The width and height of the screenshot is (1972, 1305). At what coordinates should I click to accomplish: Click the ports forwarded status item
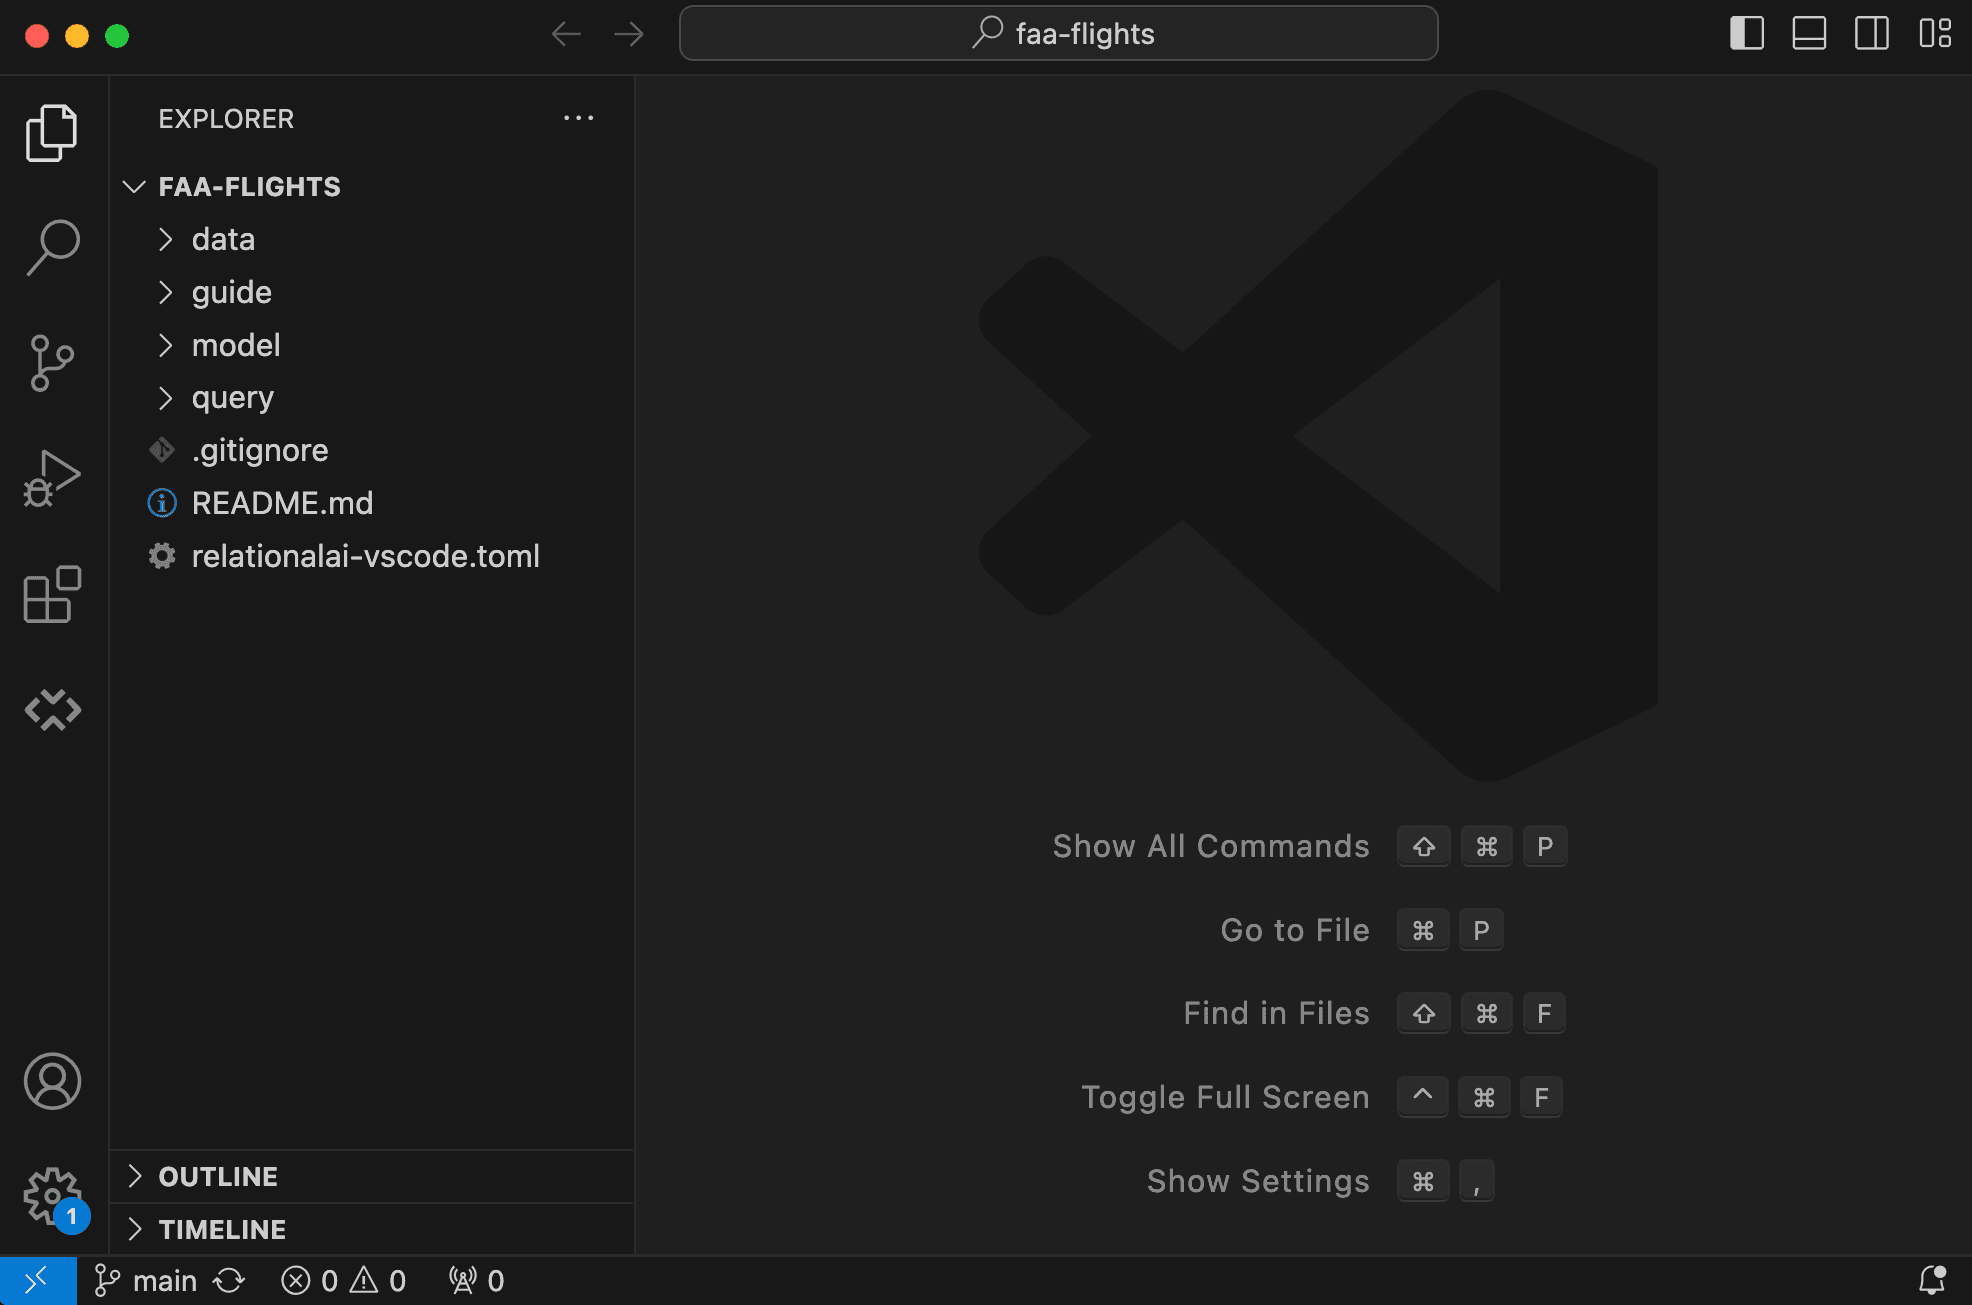point(477,1281)
